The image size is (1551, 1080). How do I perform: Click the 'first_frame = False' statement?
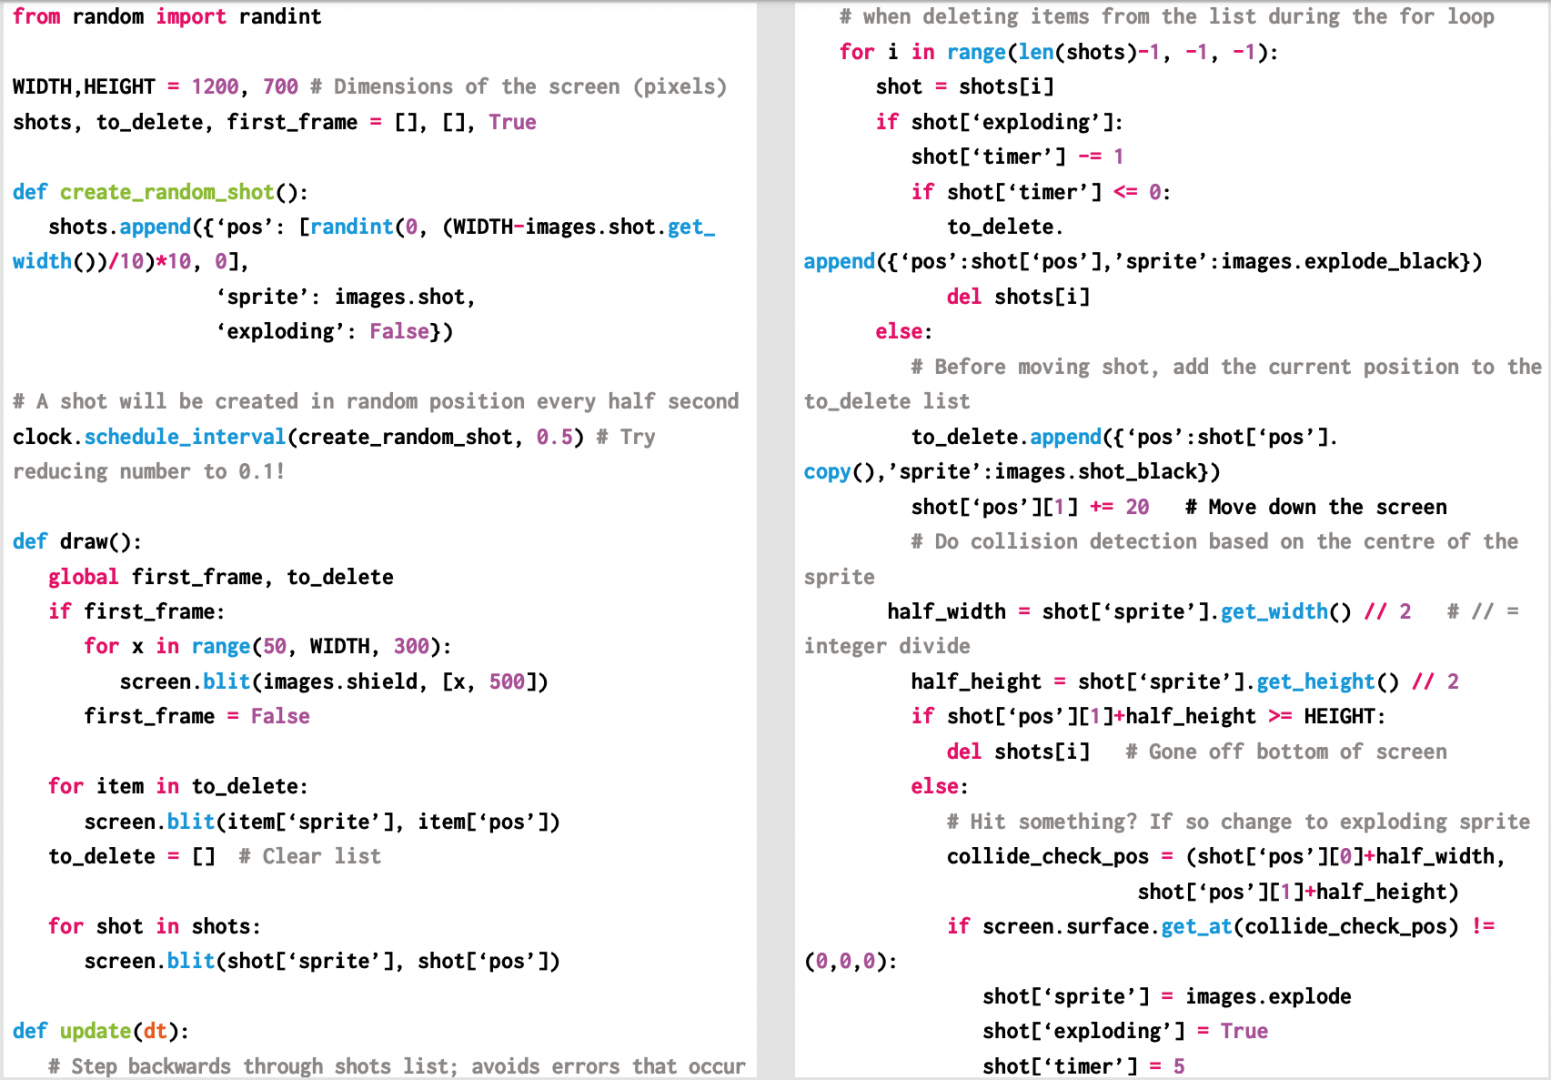pyautogui.click(x=196, y=717)
